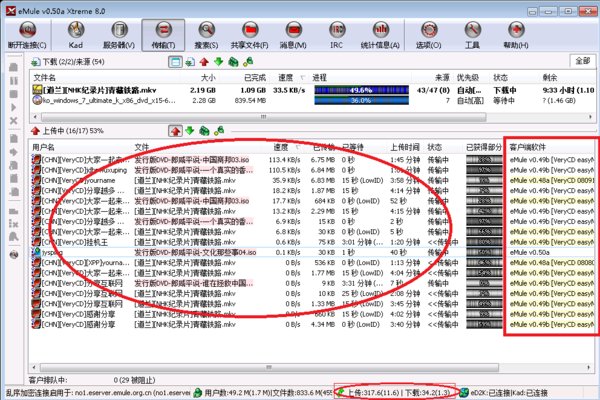Select the ko_windows_7_ultimate download row
Viewport: 600px width, 400px height.
(313, 101)
